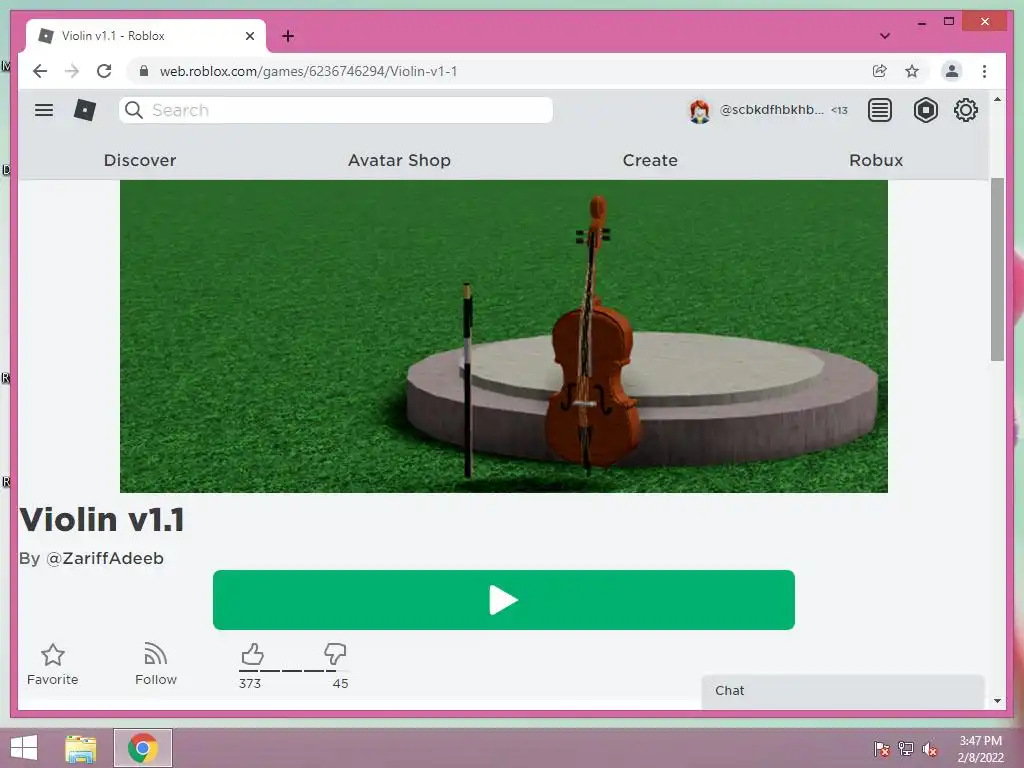The height and width of the screenshot is (768, 1024).
Task: Open the Windows Start menu
Action: pyautogui.click(x=24, y=748)
